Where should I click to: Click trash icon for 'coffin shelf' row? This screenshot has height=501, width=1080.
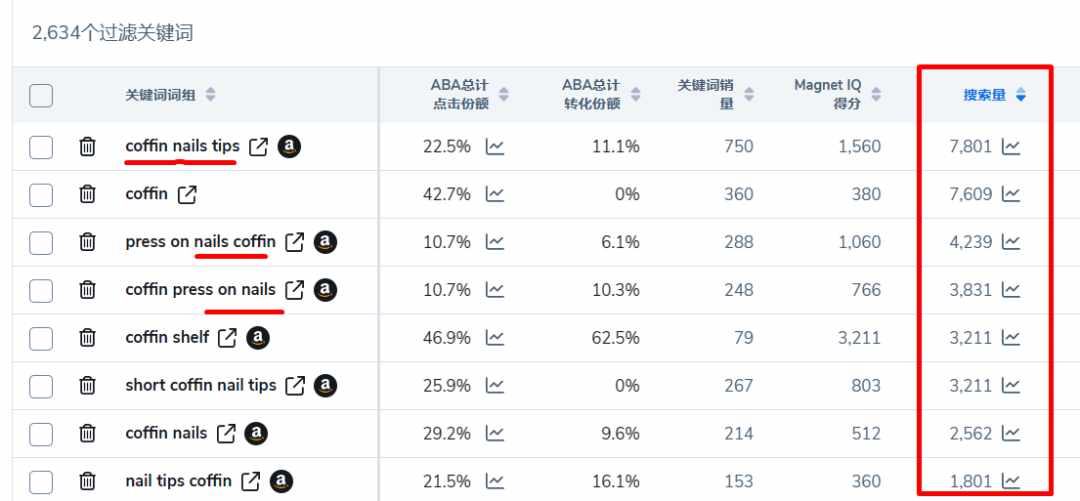(x=87, y=338)
